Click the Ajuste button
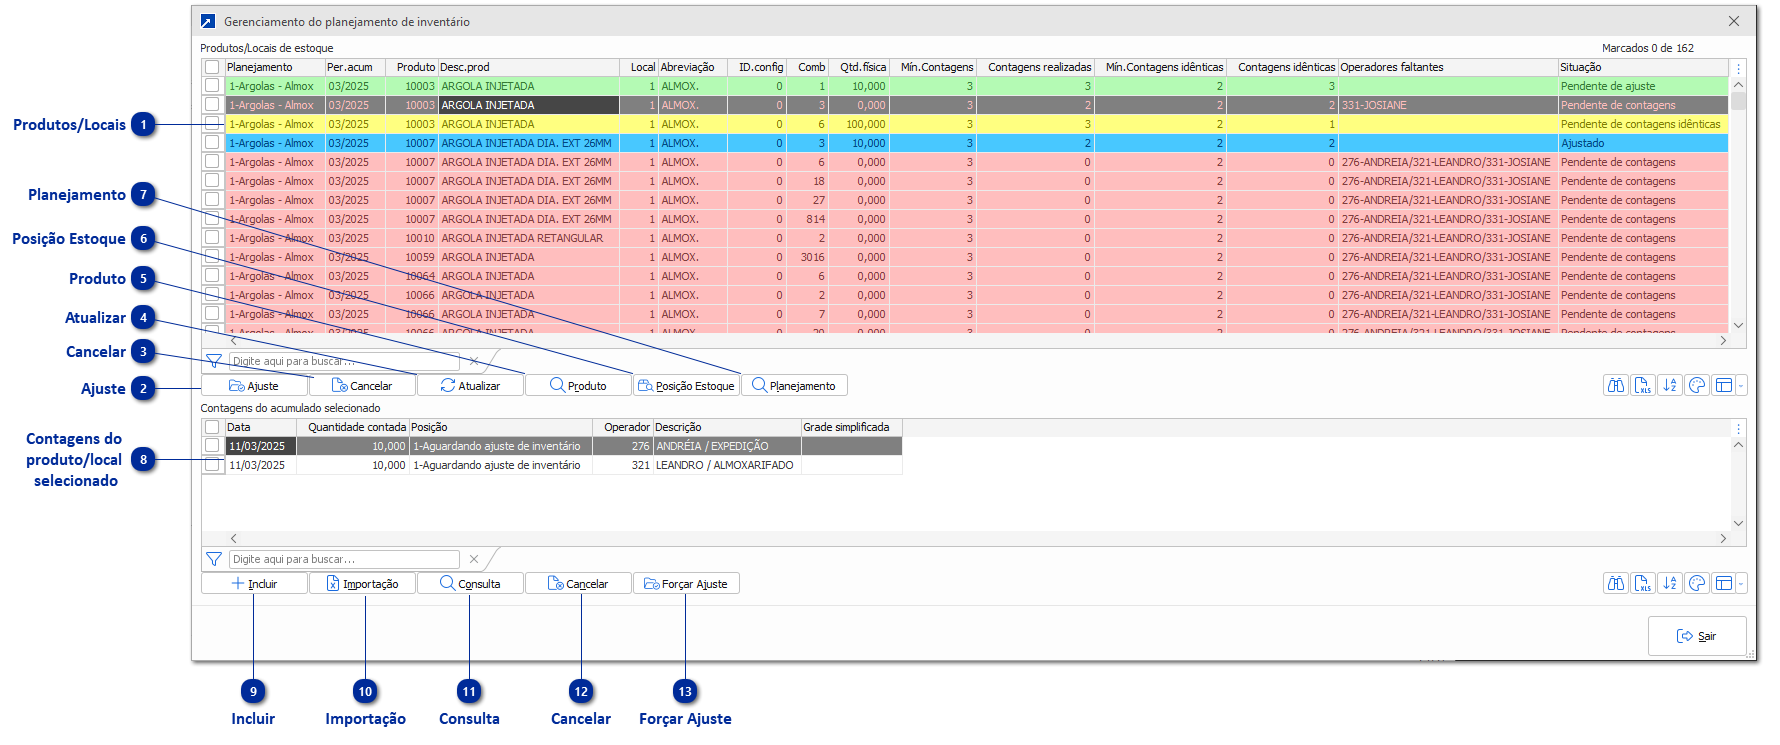1780x745 pixels. click(x=254, y=385)
